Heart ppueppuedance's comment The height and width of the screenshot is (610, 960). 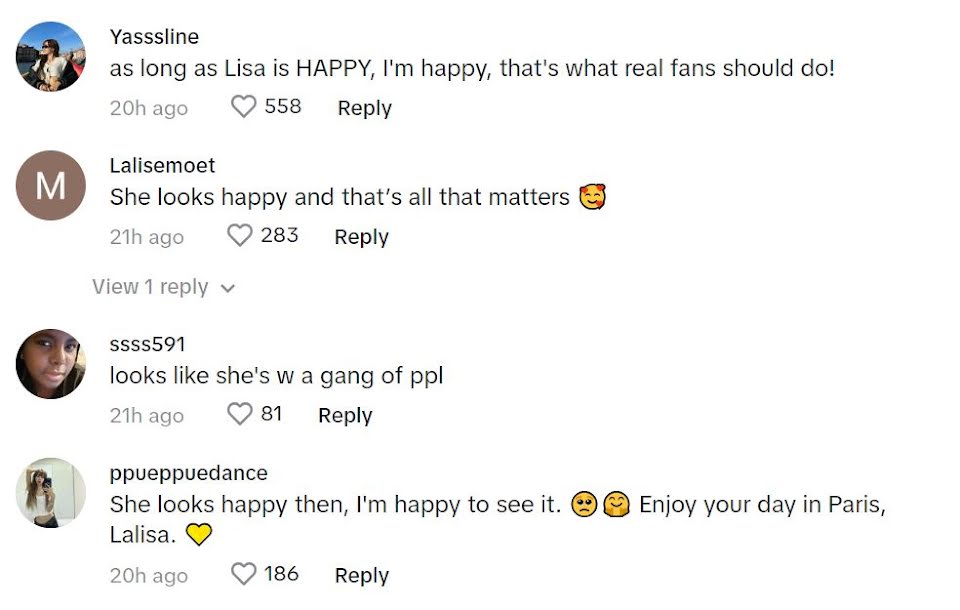pos(244,574)
